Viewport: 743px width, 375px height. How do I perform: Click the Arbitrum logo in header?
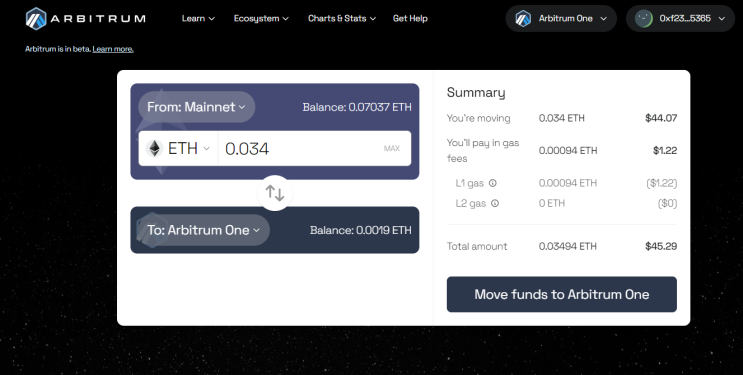coord(86,18)
